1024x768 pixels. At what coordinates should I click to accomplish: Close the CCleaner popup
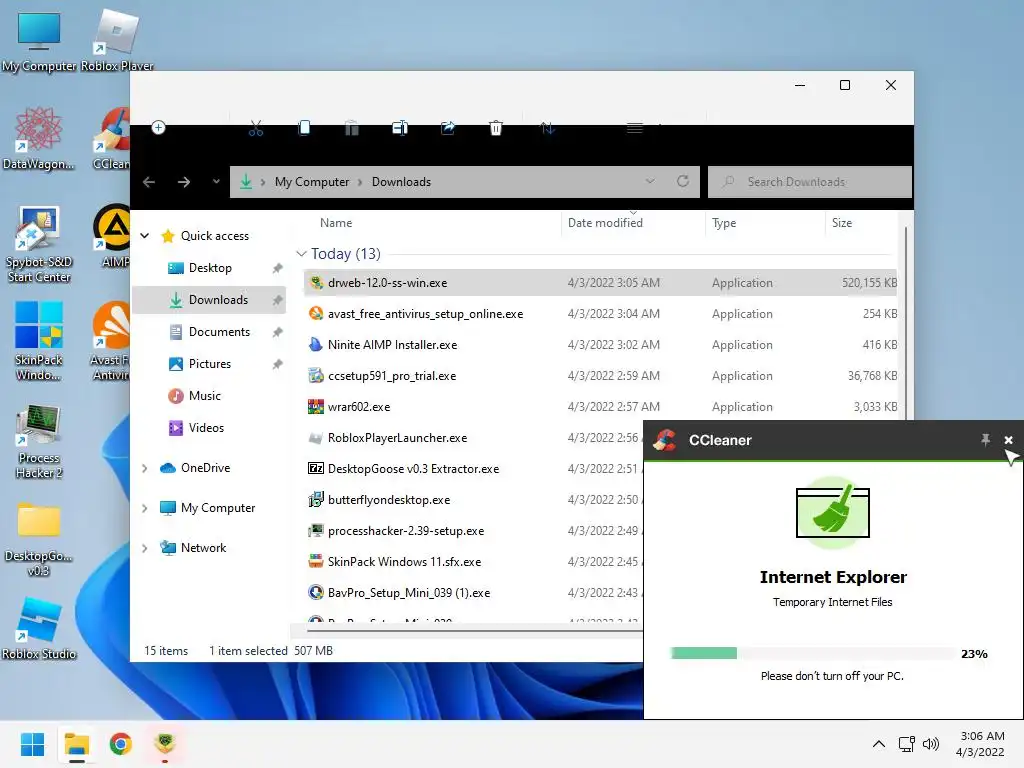click(1008, 440)
